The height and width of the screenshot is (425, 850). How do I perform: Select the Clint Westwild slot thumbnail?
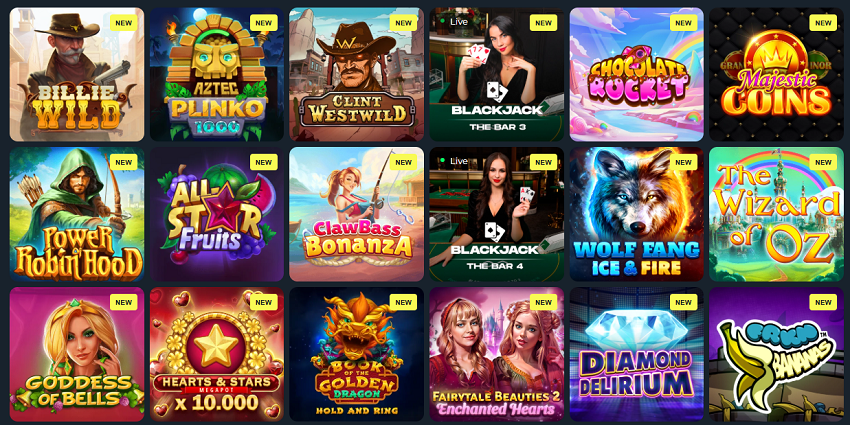(357, 74)
